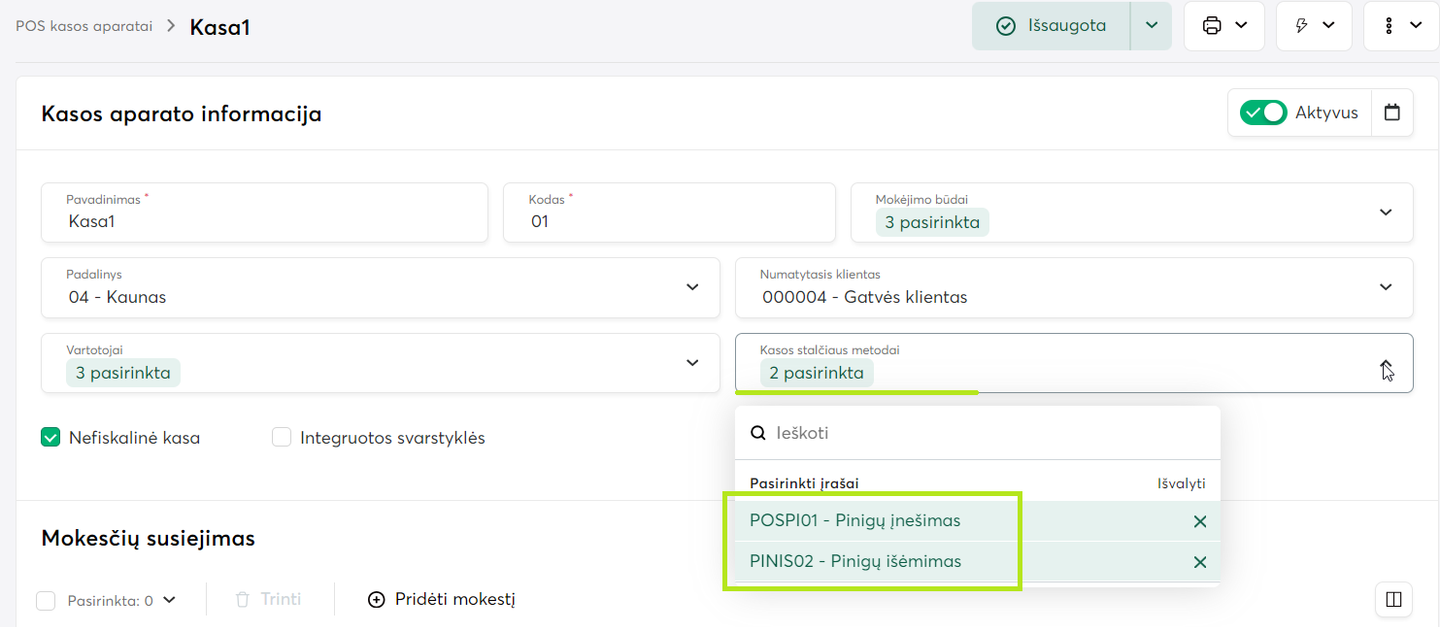Click the calendar icon beside Aktyvus
1440x627 pixels.
click(1392, 113)
